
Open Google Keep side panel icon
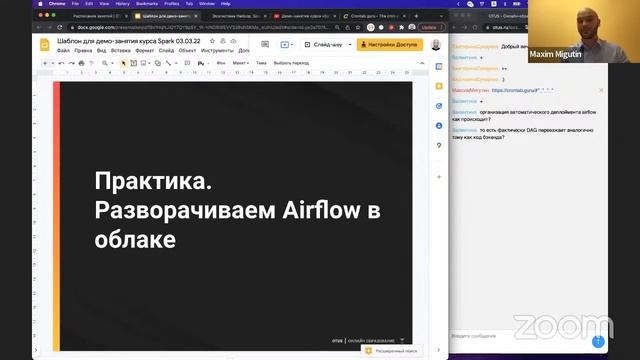pos(439,86)
